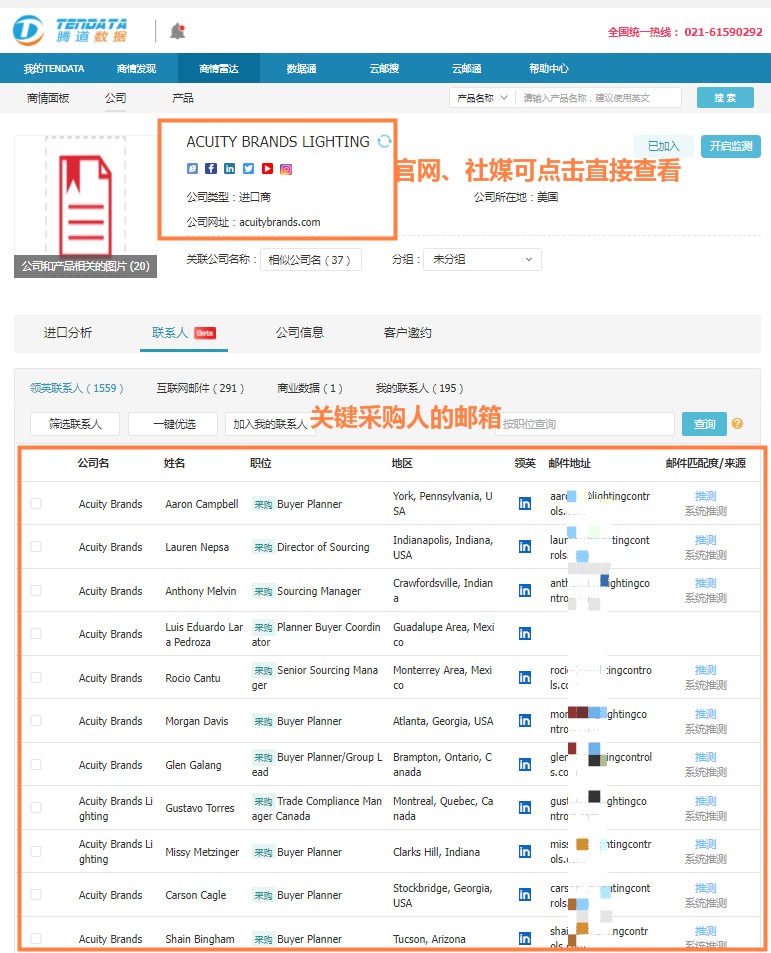771x953 pixels.
Task: Click the 采购 tag on Rocio Cantu row
Action: 263,670
